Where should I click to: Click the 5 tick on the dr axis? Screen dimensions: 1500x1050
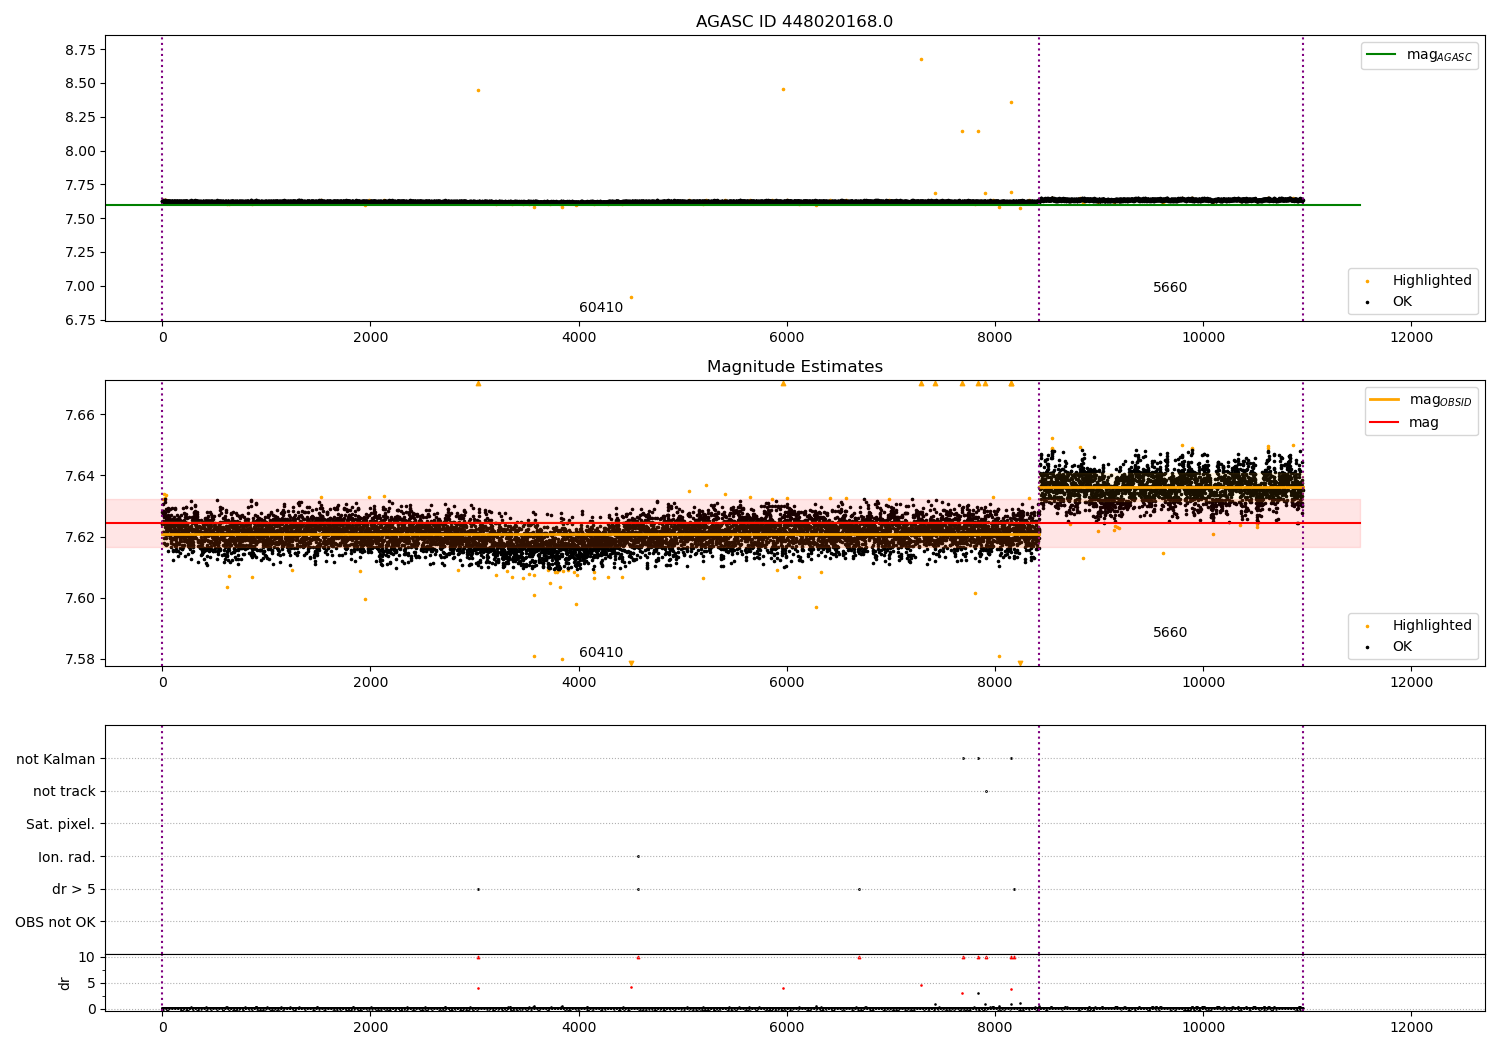tap(91, 983)
